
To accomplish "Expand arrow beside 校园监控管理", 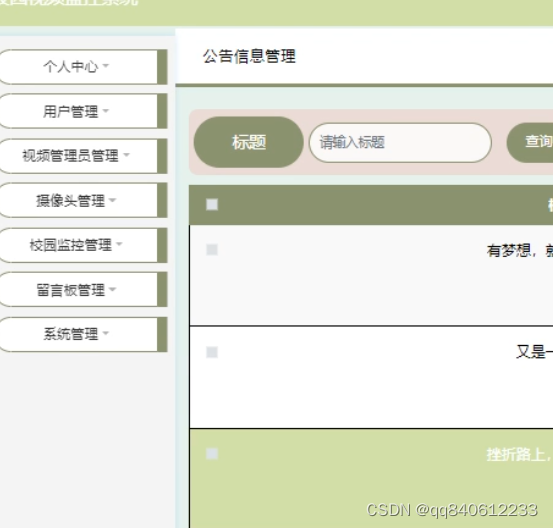I will click(119, 244).
